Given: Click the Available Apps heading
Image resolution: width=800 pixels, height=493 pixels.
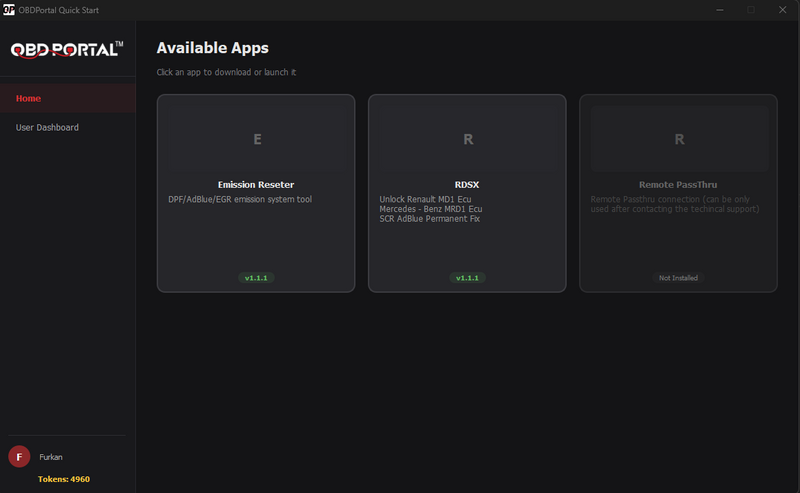Looking at the screenshot, I should point(212,48).
